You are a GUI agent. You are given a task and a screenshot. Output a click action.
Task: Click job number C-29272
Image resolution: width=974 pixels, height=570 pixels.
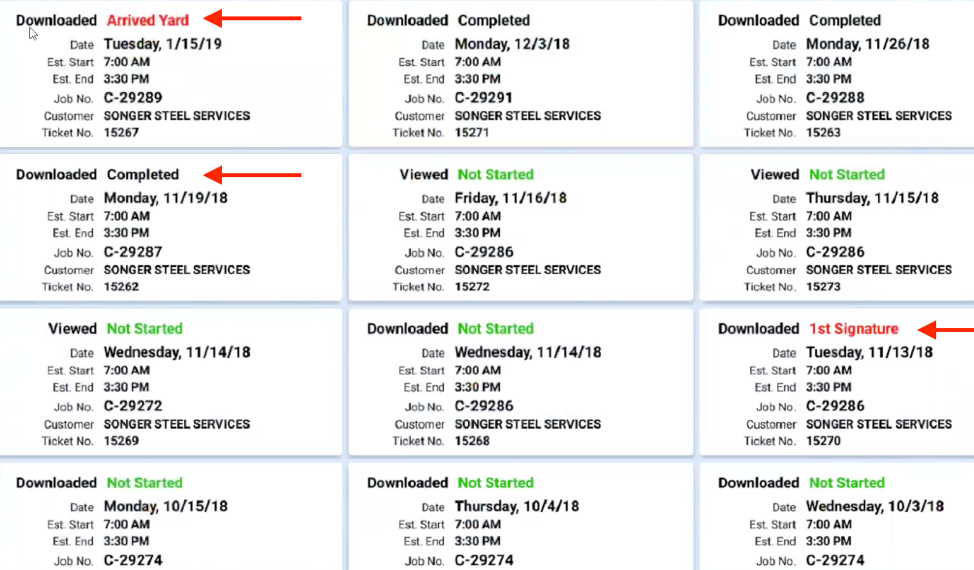pyautogui.click(x=133, y=405)
